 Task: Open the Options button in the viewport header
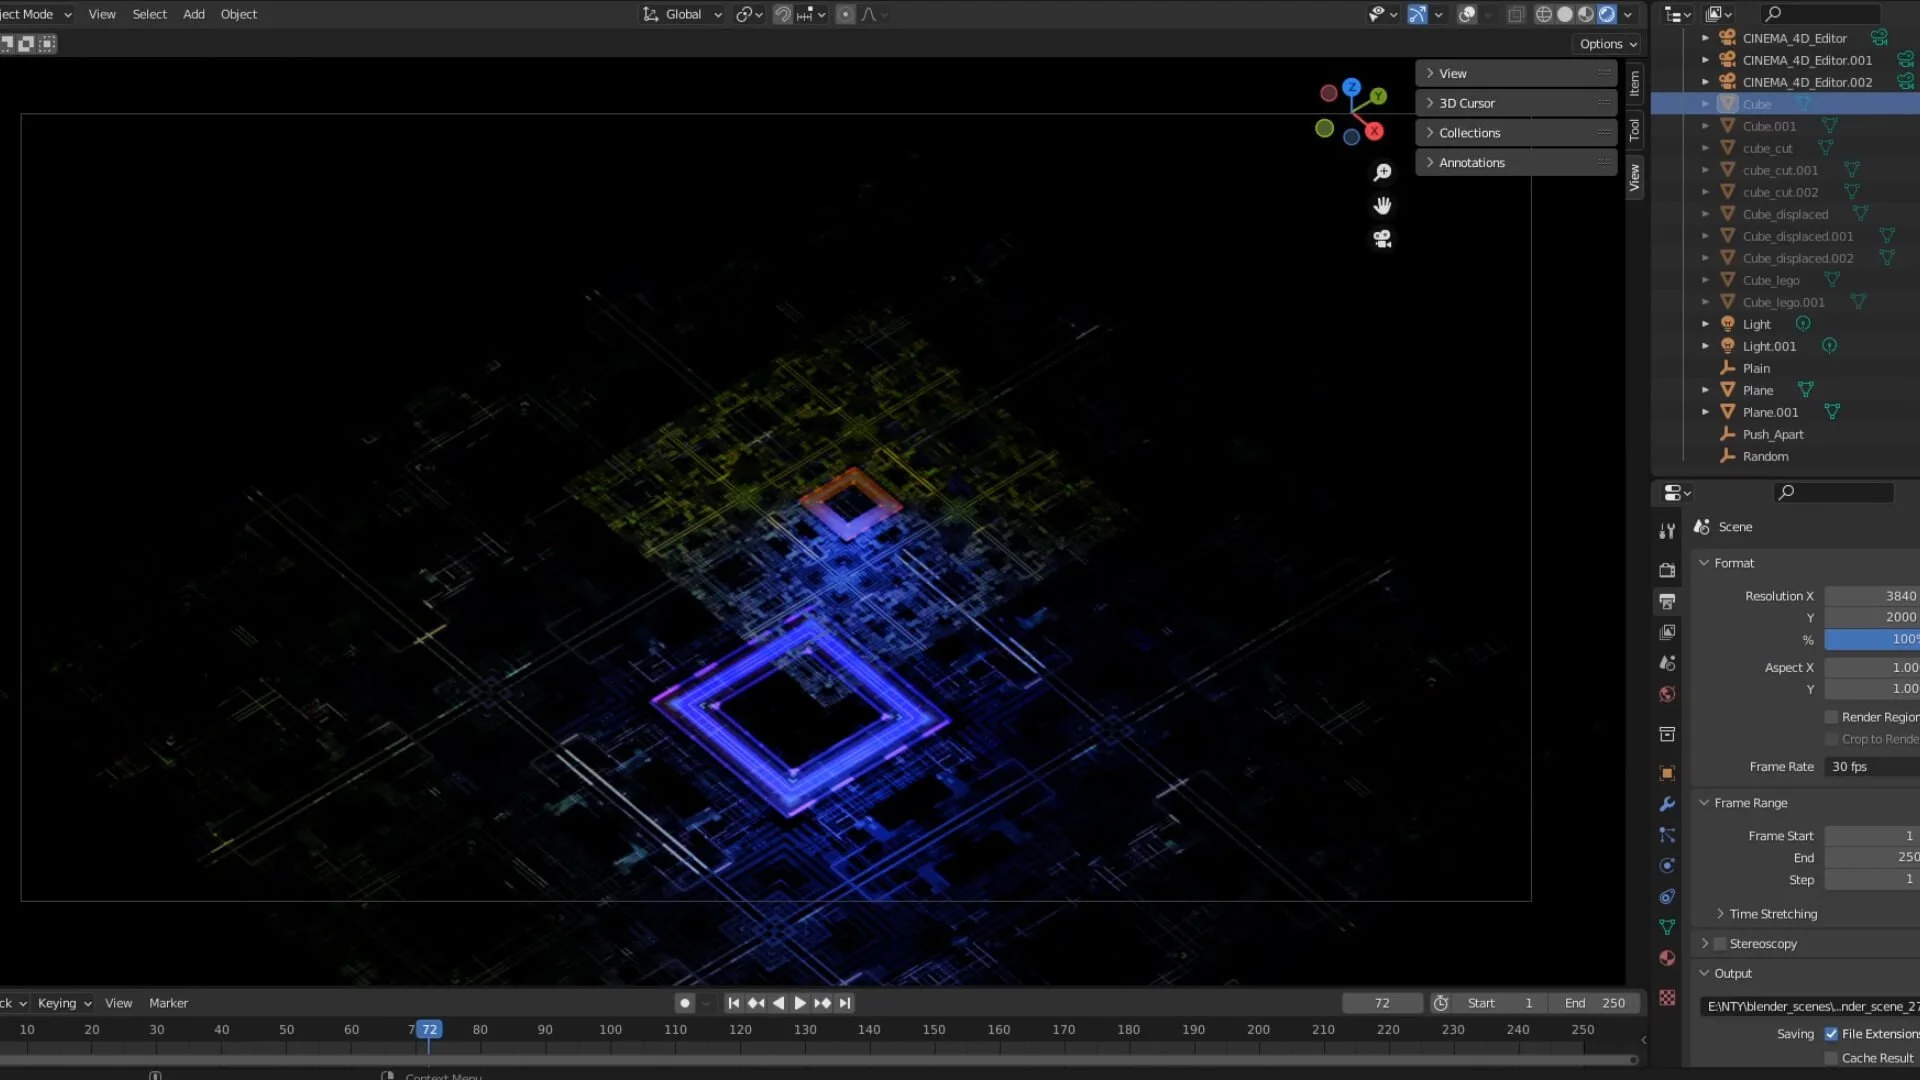click(1608, 44)
